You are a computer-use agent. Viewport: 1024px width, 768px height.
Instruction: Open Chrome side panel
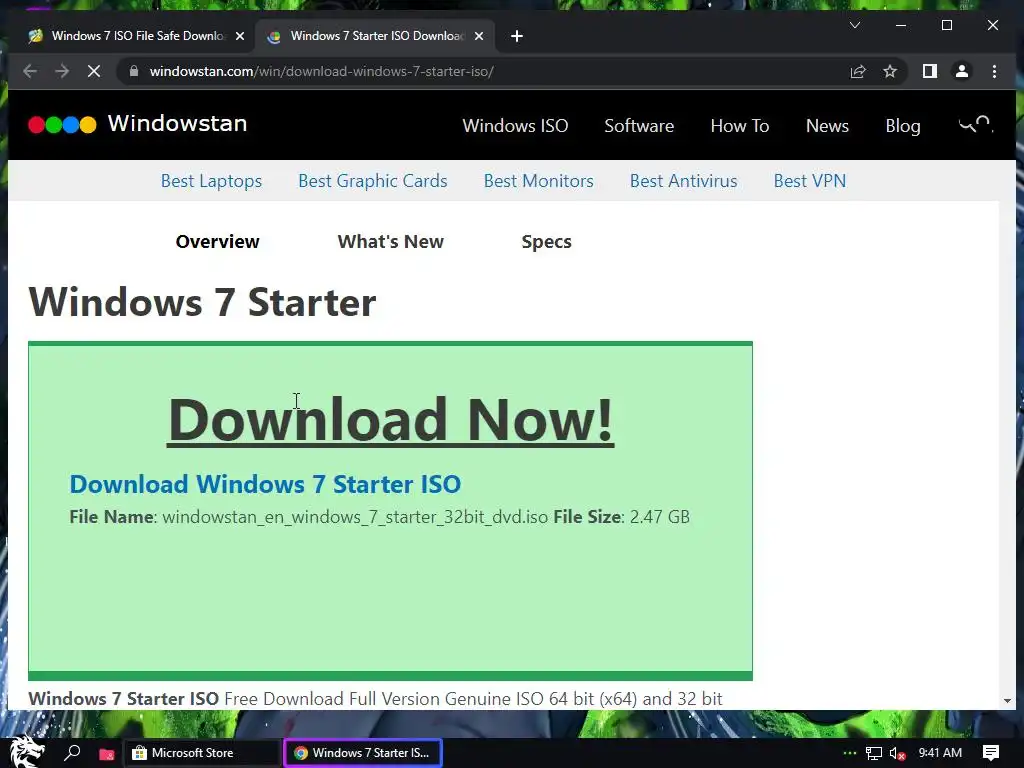(929, 71)
